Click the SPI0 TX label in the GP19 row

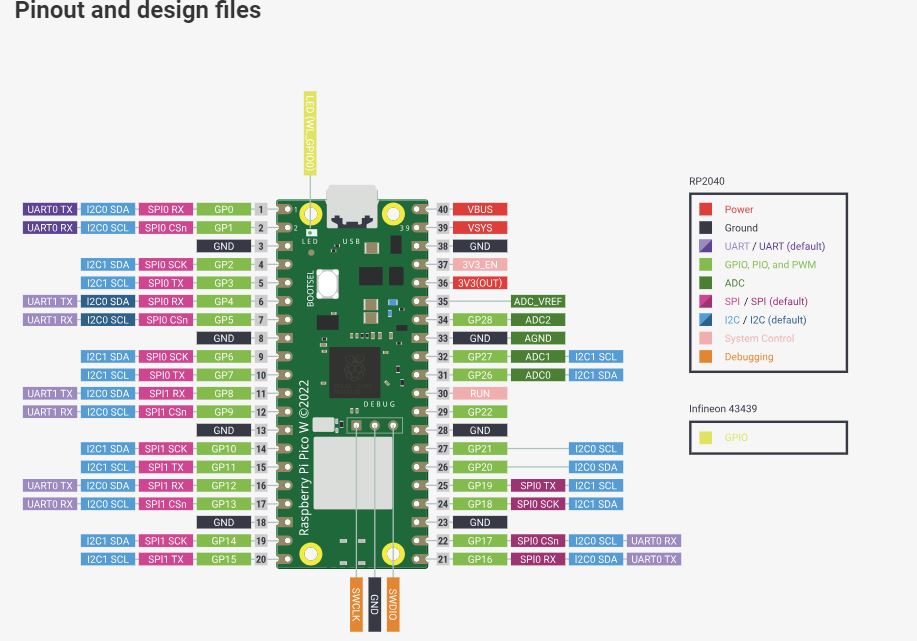tap(537, 485)
